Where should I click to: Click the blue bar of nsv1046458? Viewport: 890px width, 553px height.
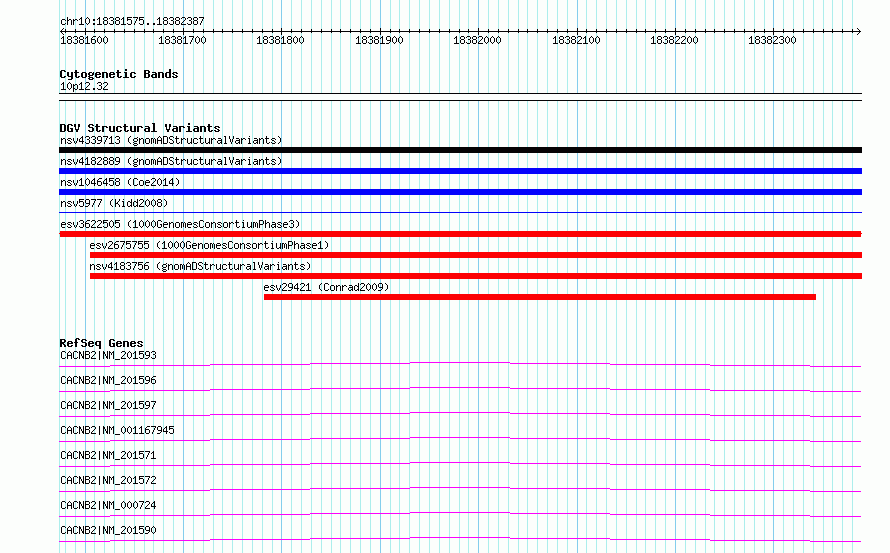(x=460, y=192)
